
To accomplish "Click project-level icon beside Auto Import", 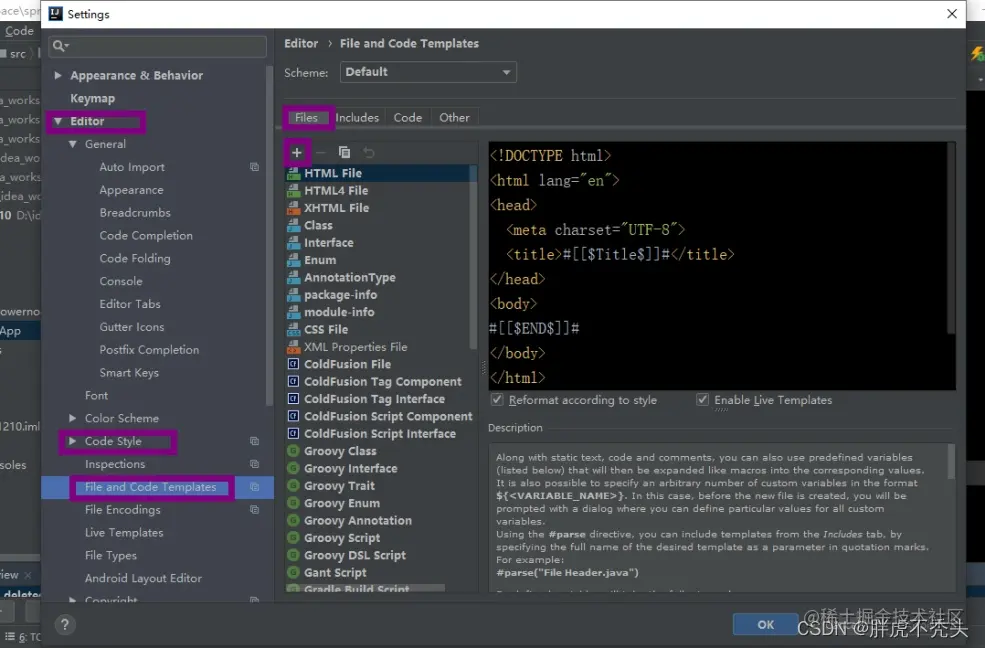I will pos(254,167).
